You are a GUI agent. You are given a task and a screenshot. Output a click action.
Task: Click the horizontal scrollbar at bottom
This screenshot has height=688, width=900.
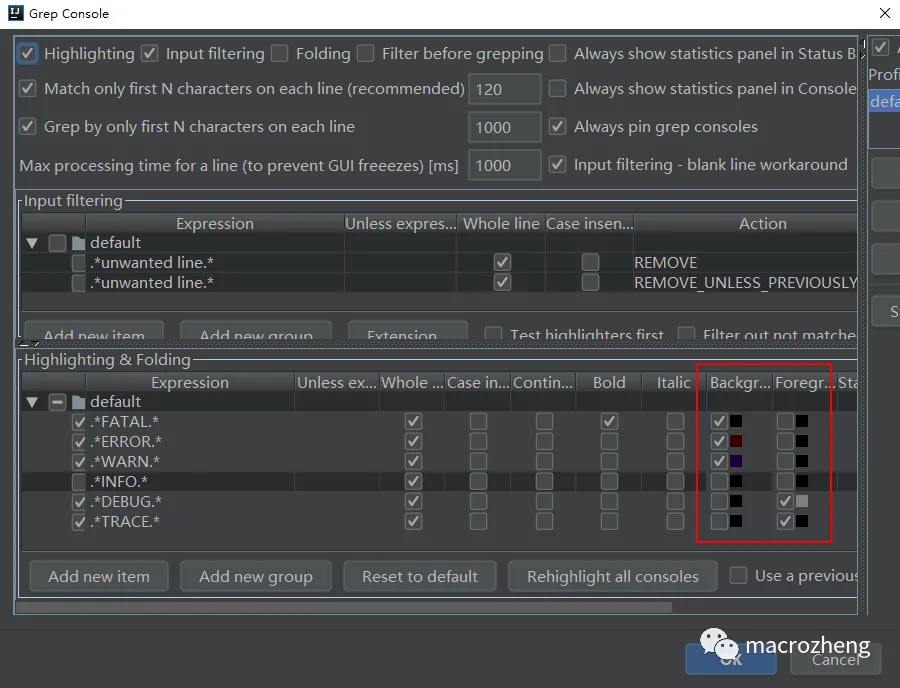[344, 607]
